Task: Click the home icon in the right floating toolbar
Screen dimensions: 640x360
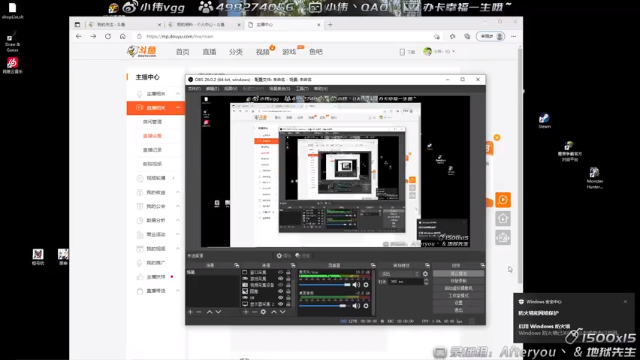Action: click(503, 218)
